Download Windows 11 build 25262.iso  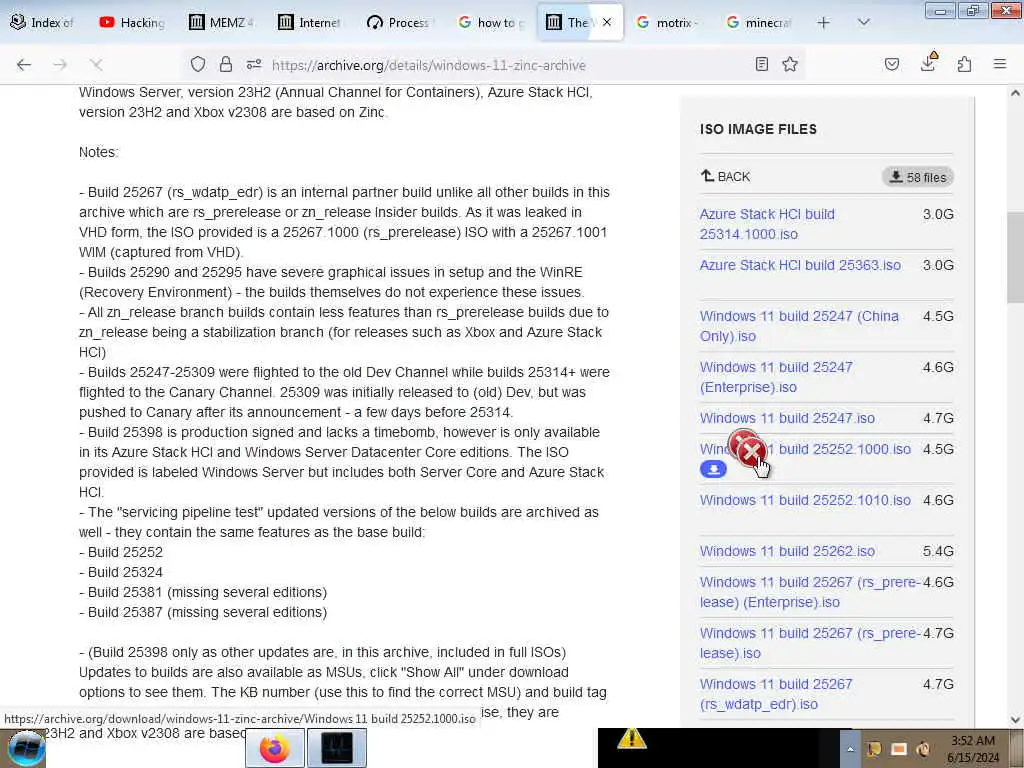coord(787,551)
